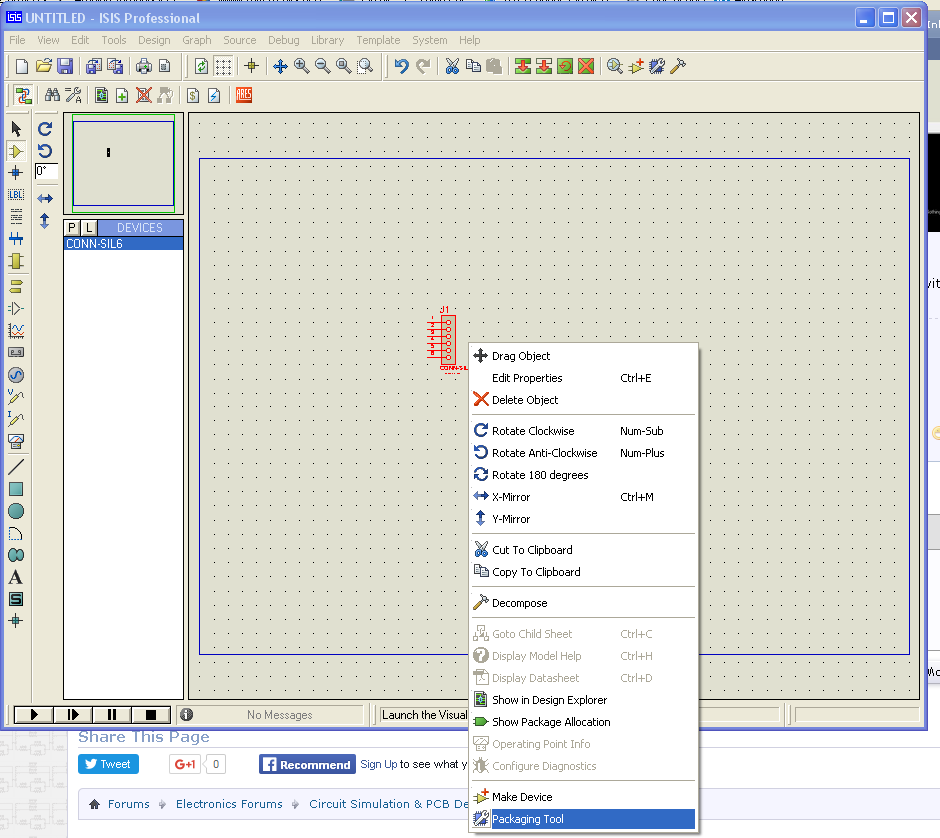The image size is (940, 838).
Task: Open the Forums breadcrumb link
Action: pyautogui.click(x=128, y=804)
